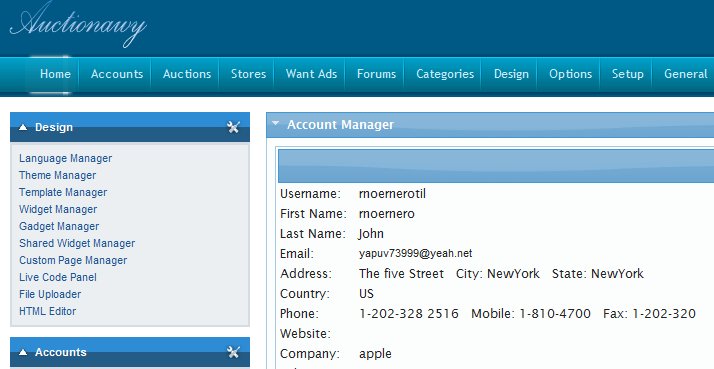
Task: Click the address The five Street
Action: pyautogui.click(x=401, y=274)
